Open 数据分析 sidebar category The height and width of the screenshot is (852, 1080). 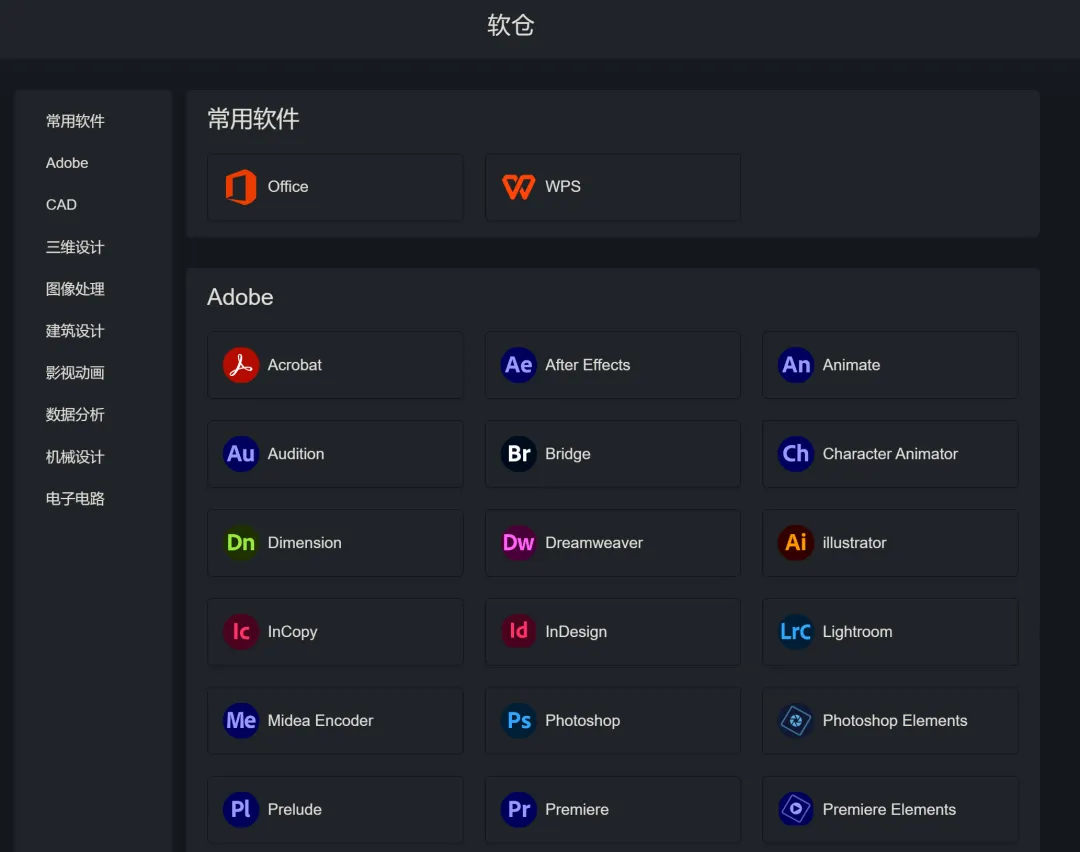(x=75, y=415)
